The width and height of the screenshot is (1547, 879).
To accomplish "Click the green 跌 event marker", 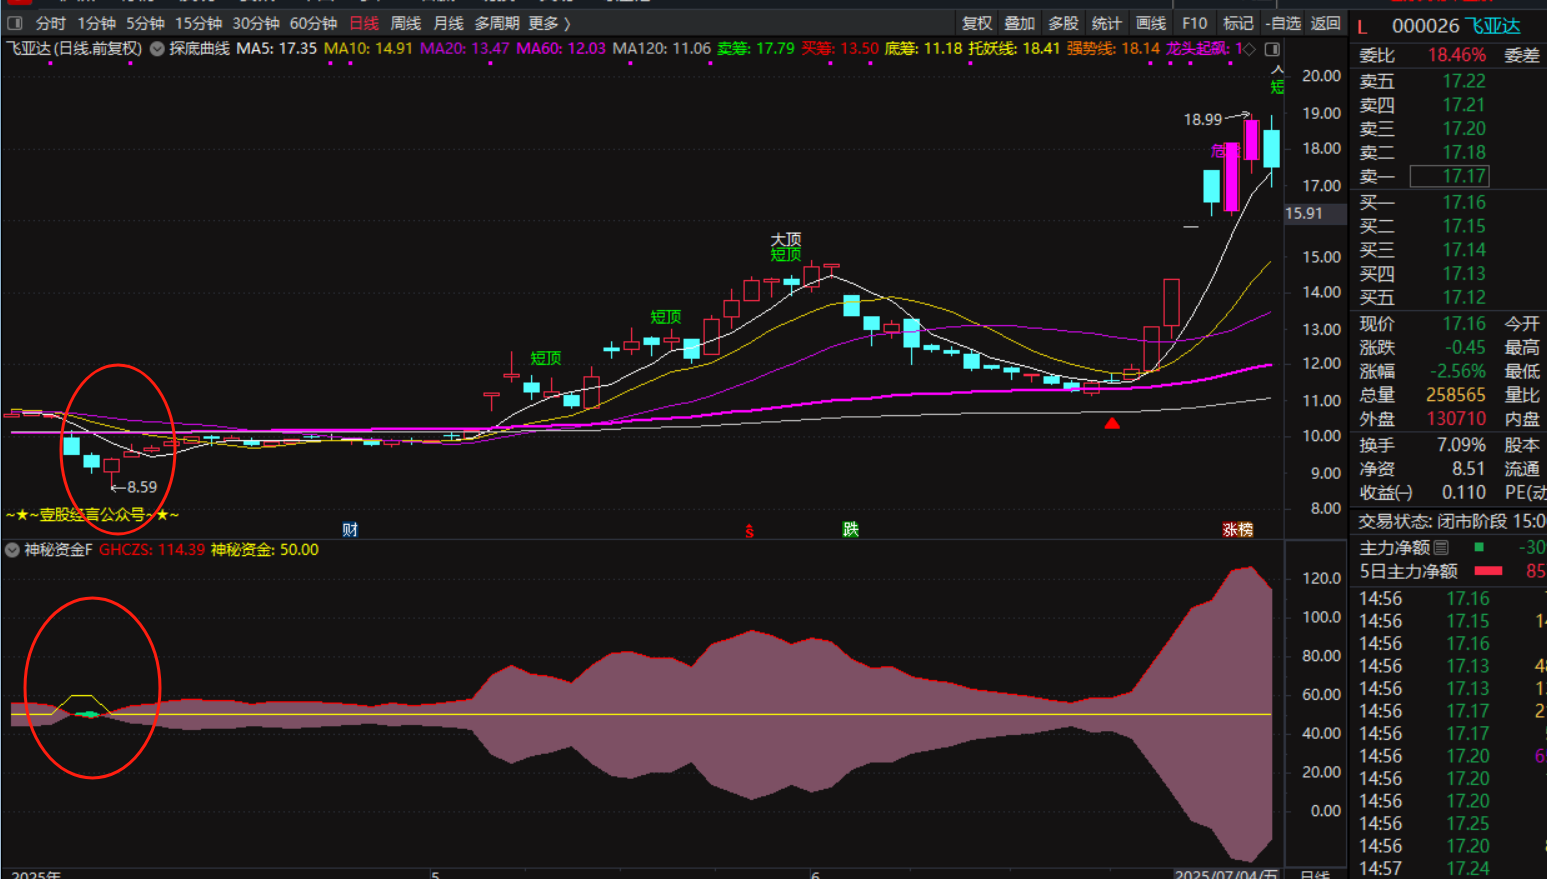I will pyautogui.click(x=851, y=529).
